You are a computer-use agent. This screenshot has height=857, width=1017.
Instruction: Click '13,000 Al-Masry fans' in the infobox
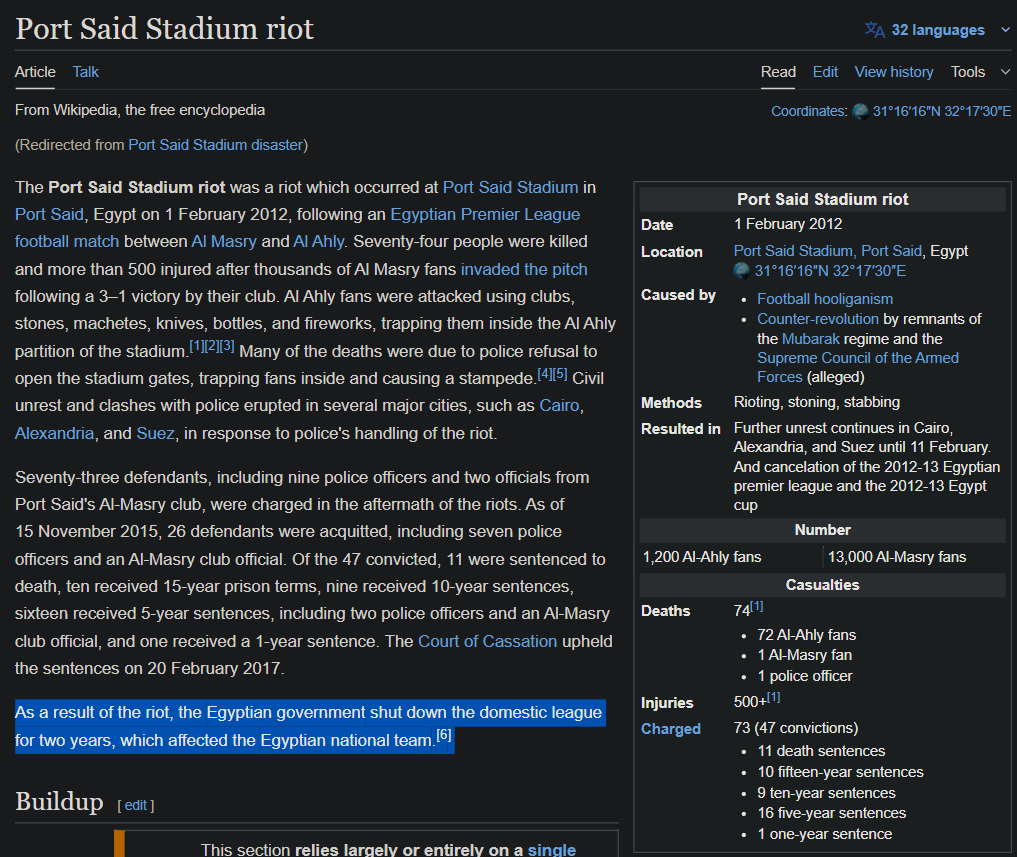[897, 557]
